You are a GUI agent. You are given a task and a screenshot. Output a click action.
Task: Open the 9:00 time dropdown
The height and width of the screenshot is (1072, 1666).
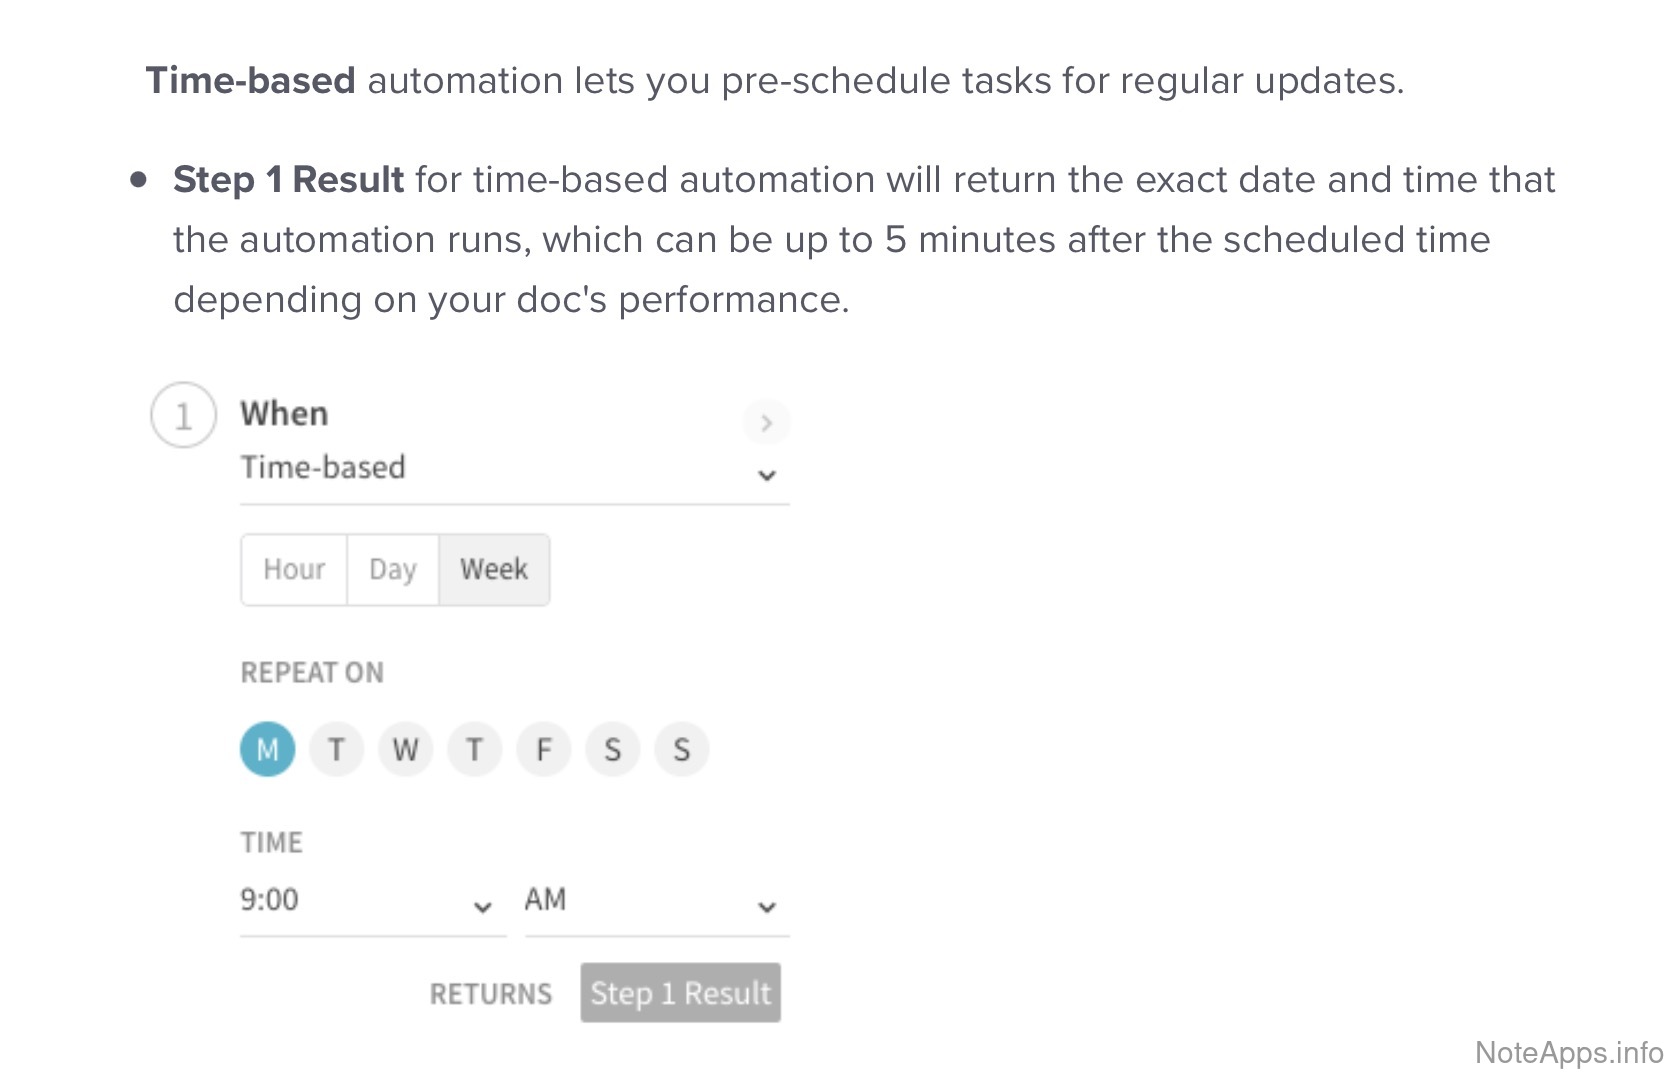pyautogui.click(x=372, y=902)
